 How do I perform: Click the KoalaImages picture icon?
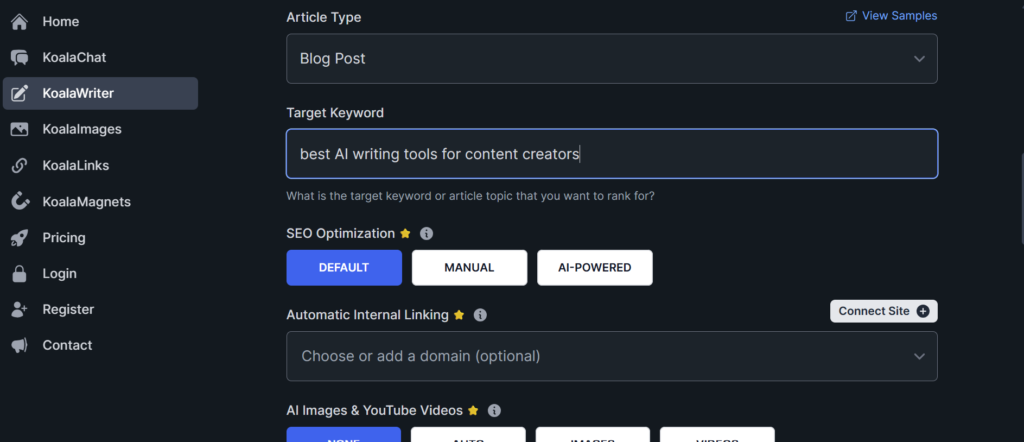[19, 130]
